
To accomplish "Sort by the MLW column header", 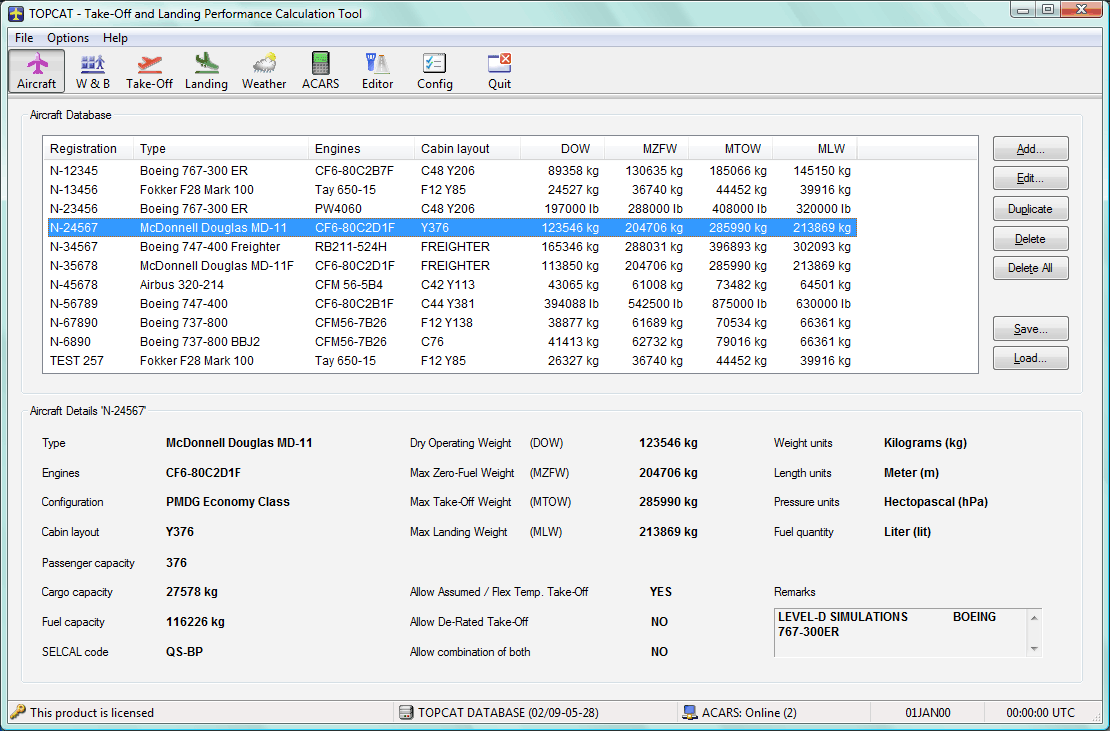I will click(x=814, y=149).
